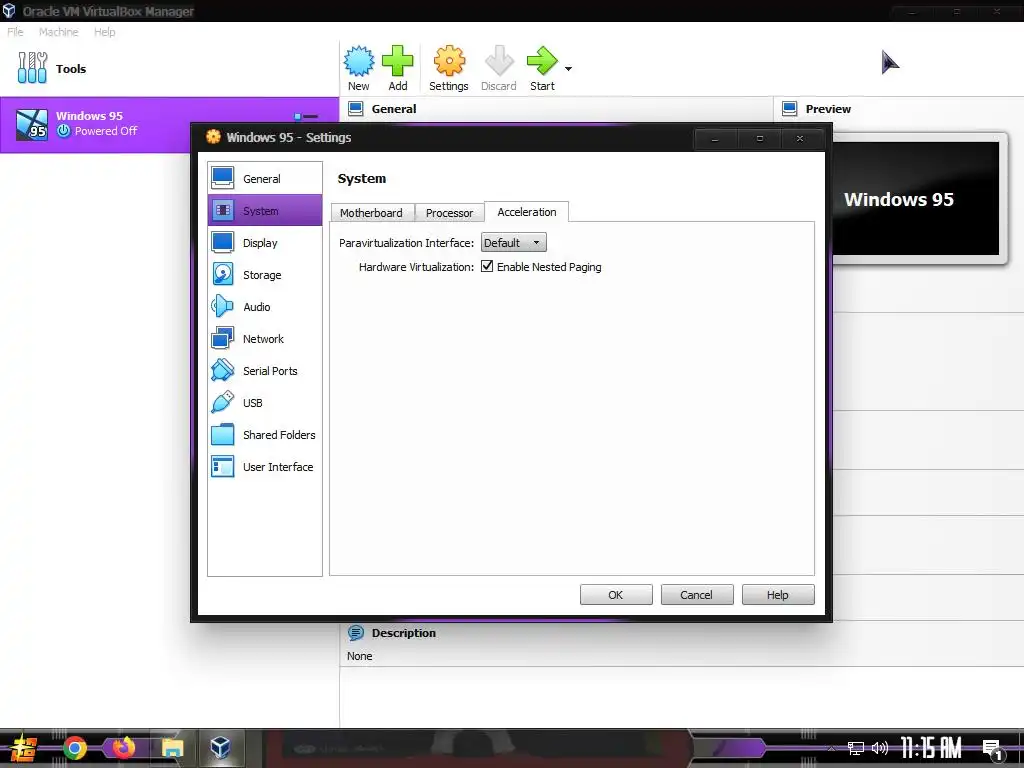Select the Windows 95 virtual machine entry
Image resolution: width=1024 pixels, height=768 pixels.
169,124
